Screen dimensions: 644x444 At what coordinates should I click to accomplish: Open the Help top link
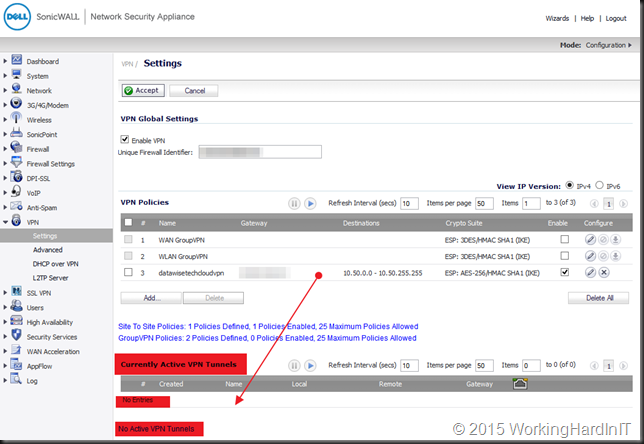coord(587,18)
